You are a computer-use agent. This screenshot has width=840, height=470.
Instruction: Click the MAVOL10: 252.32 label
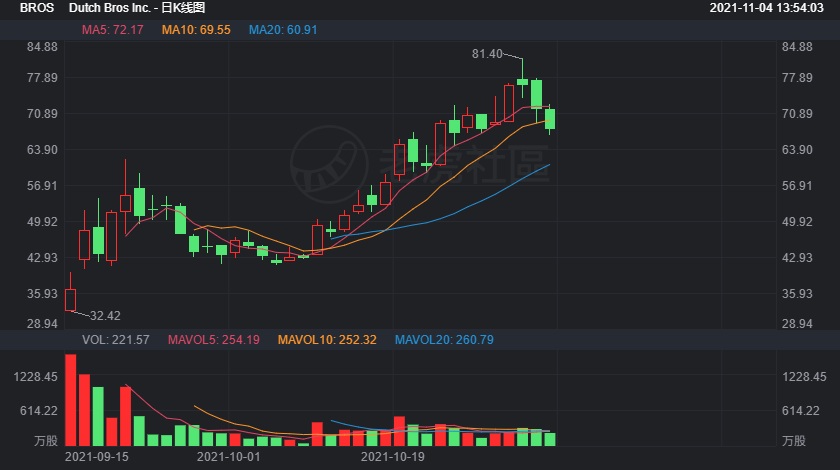[327, 340]
